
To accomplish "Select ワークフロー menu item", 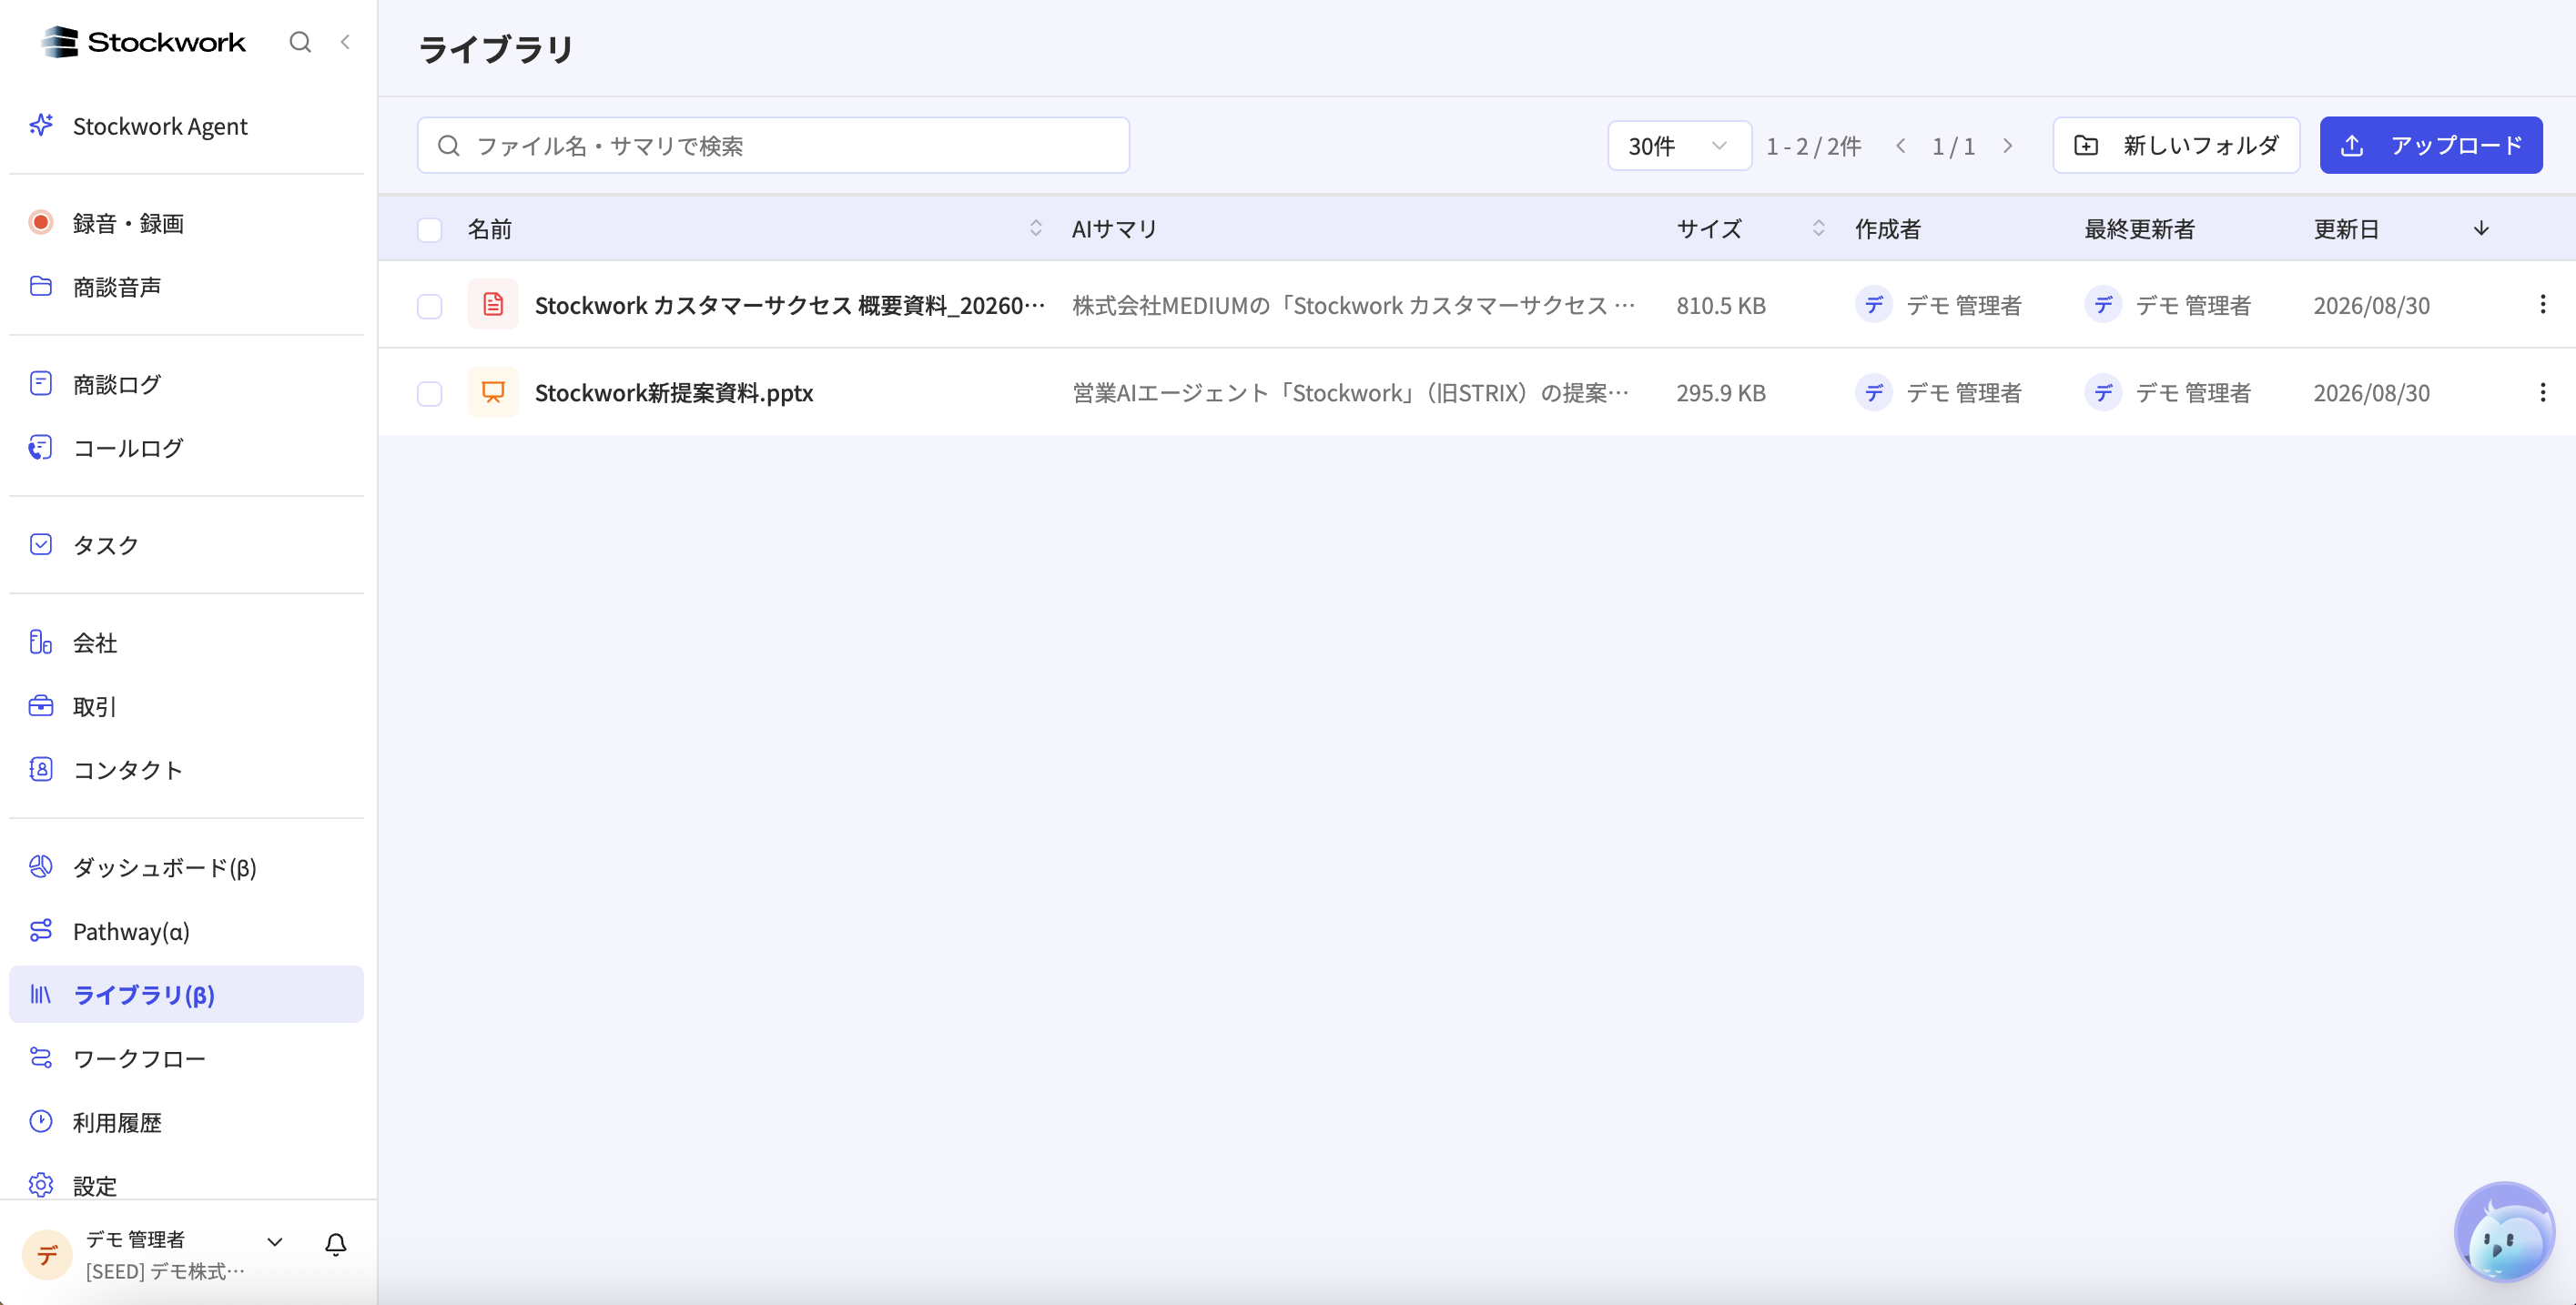I will [x=187, y=1058].
